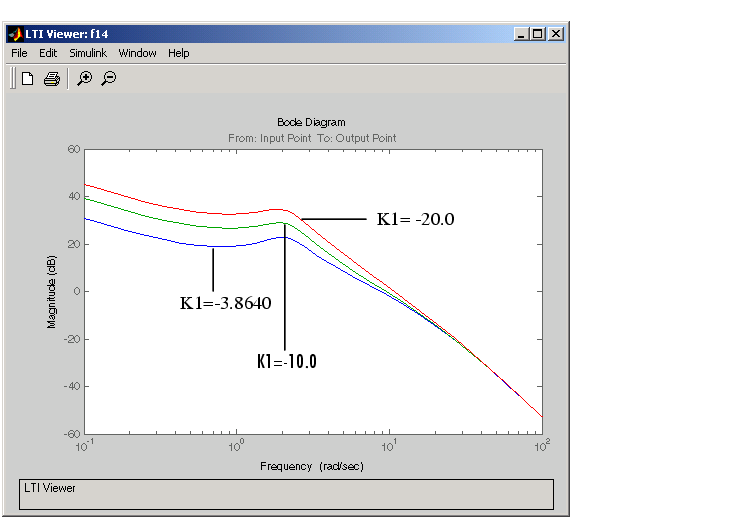Click the MATLAB icon in the title bar
This screenshot has height=520, width=750.
[15, 33]
